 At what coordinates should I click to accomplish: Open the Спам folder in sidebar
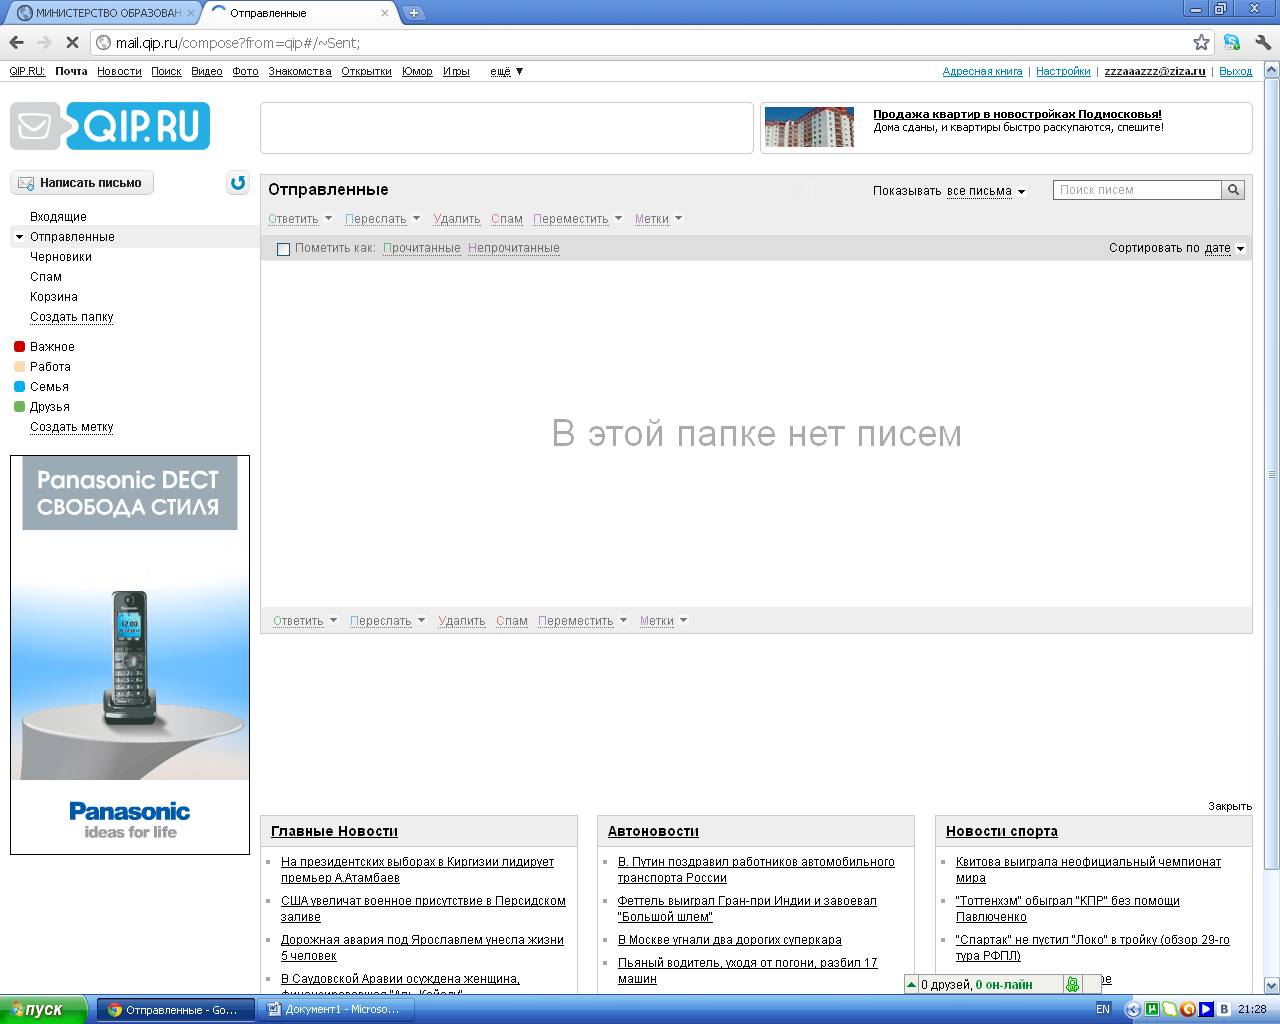46,277
